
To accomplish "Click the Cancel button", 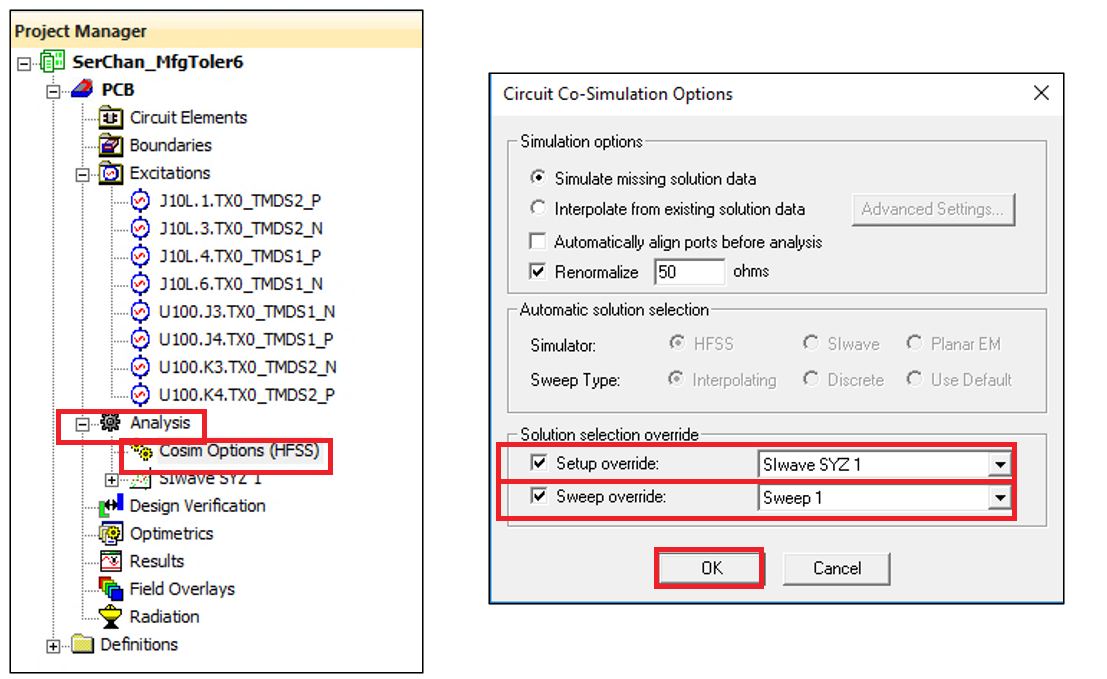I will tap(836, 567).
